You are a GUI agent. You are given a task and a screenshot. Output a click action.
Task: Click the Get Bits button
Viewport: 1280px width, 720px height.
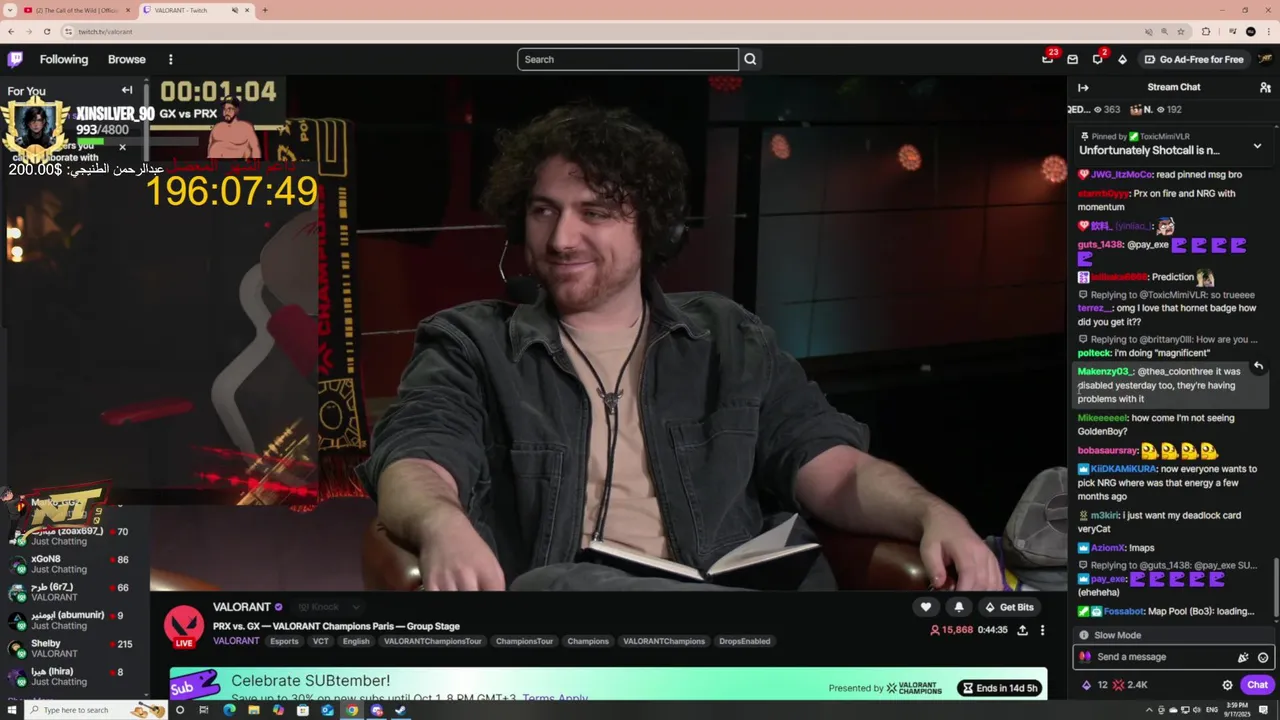click(x=1009, y=607)
